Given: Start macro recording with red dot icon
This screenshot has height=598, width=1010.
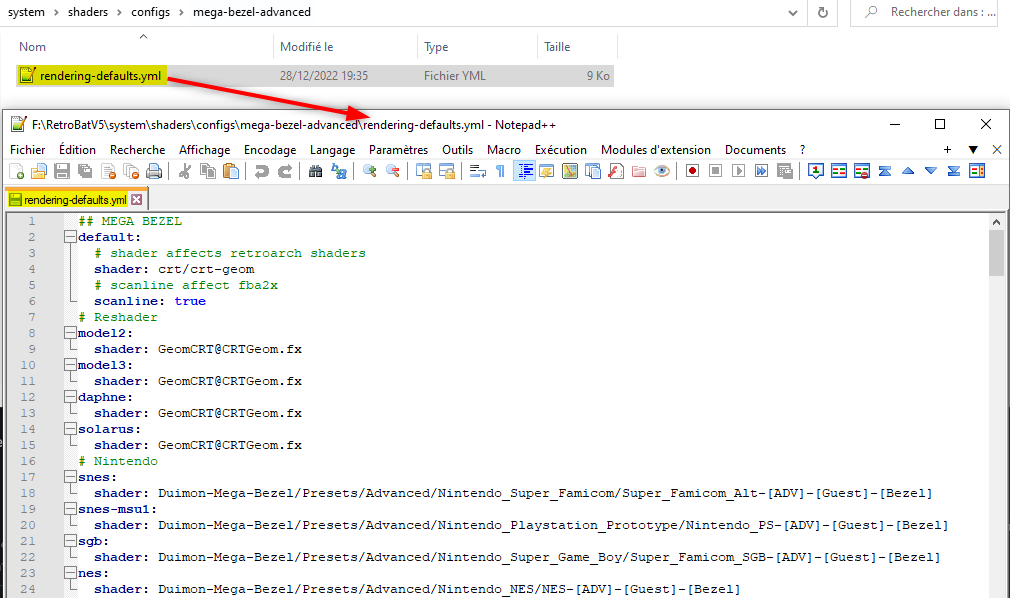Looking at the screenshot, I should (692, 171).
